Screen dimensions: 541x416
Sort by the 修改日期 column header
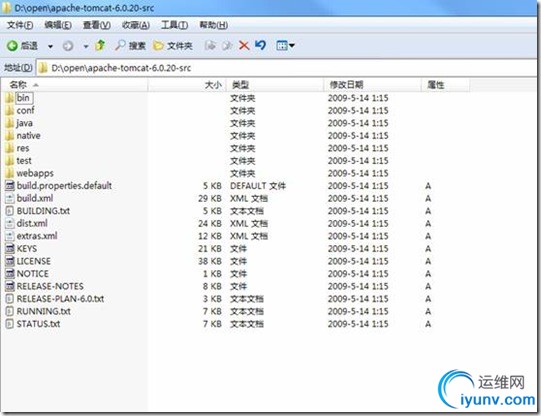pos(373,85)
